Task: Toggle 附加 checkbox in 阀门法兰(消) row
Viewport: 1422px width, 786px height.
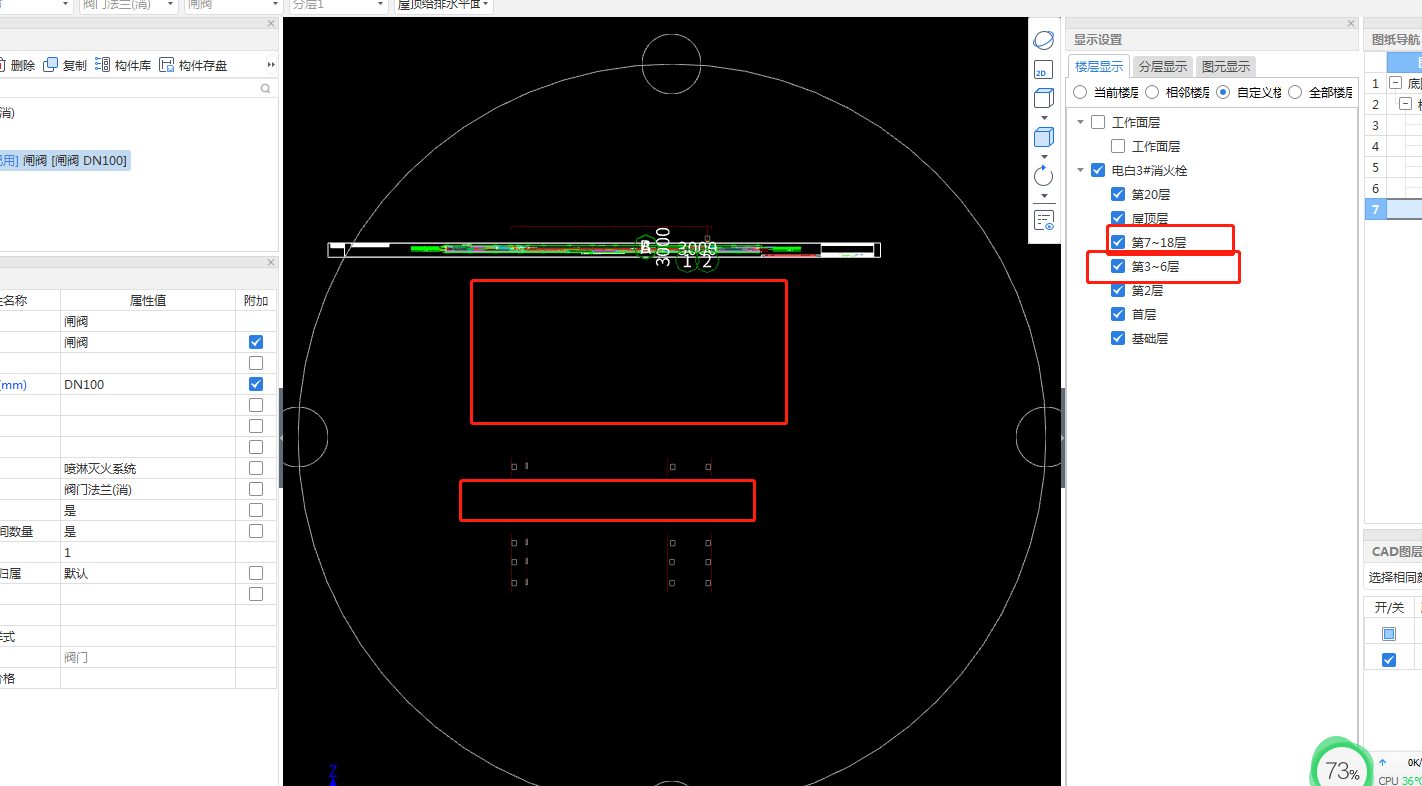Action: 256,489
